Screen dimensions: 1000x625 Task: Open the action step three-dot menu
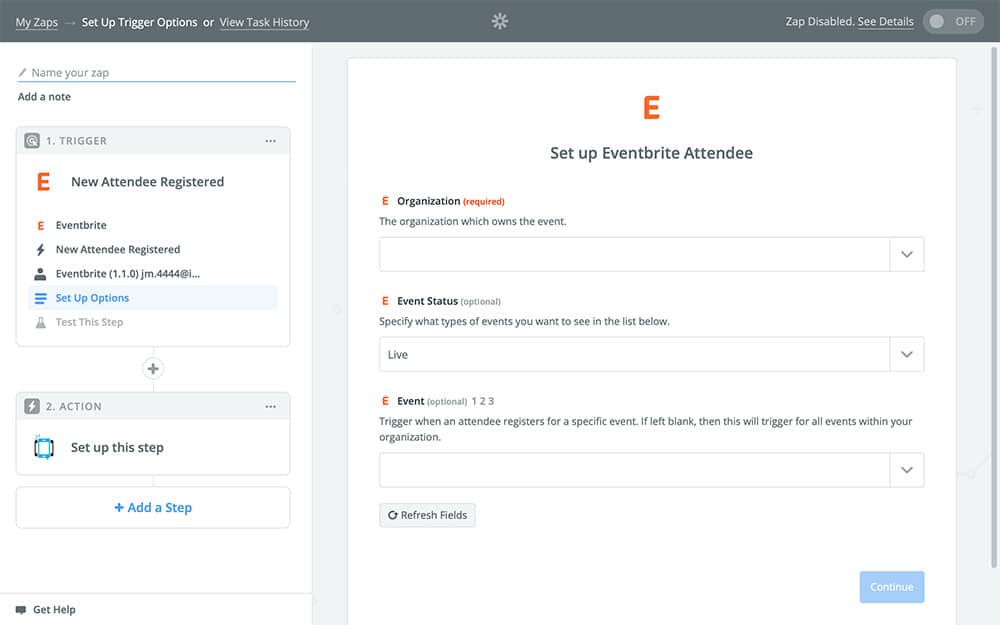click(270, 407)
